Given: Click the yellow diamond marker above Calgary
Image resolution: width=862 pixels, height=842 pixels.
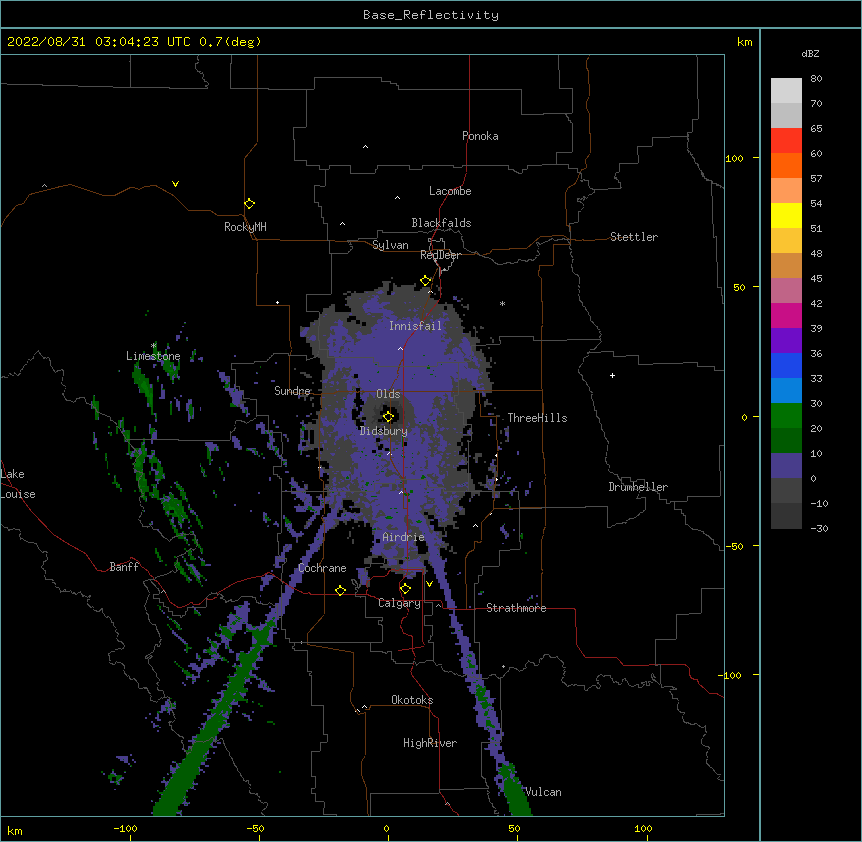Looking at the screenshot, I should (405, 589).
